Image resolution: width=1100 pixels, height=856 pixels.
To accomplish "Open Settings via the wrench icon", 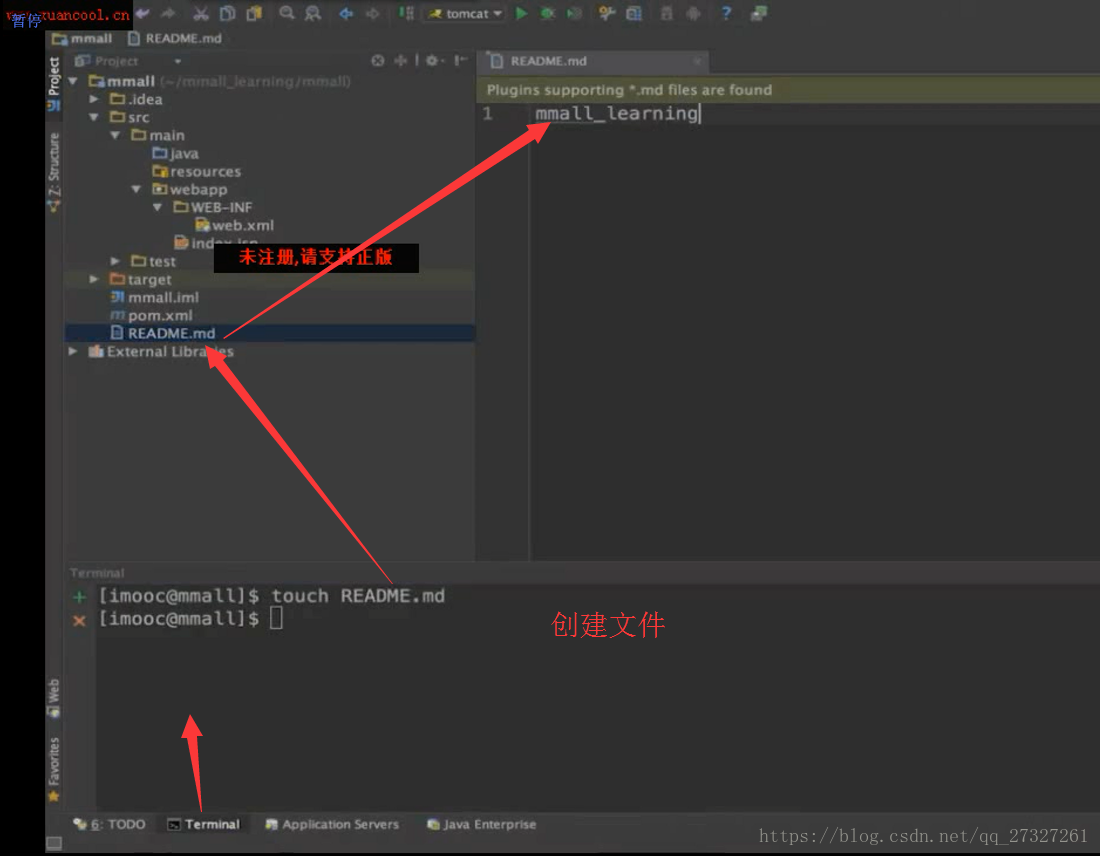I will tap(607, 13).
